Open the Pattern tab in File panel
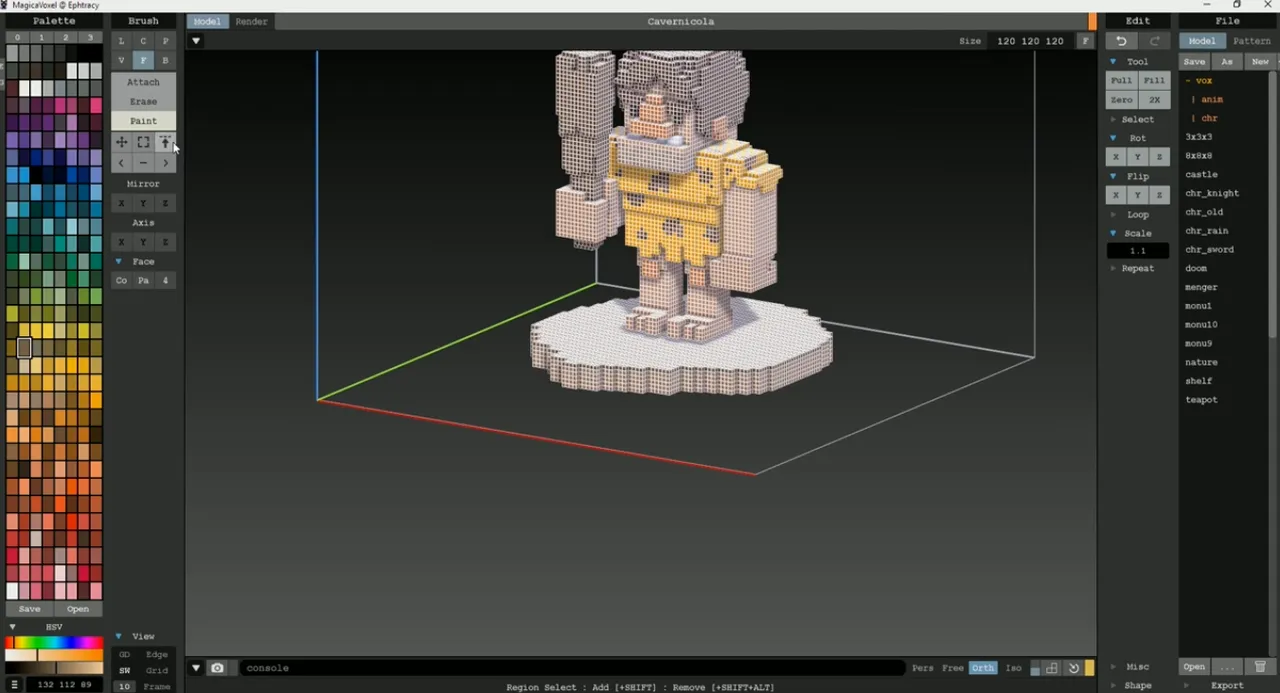Image resolution: width=1280 pixels, height=693 pixels. click(1251, 41)
